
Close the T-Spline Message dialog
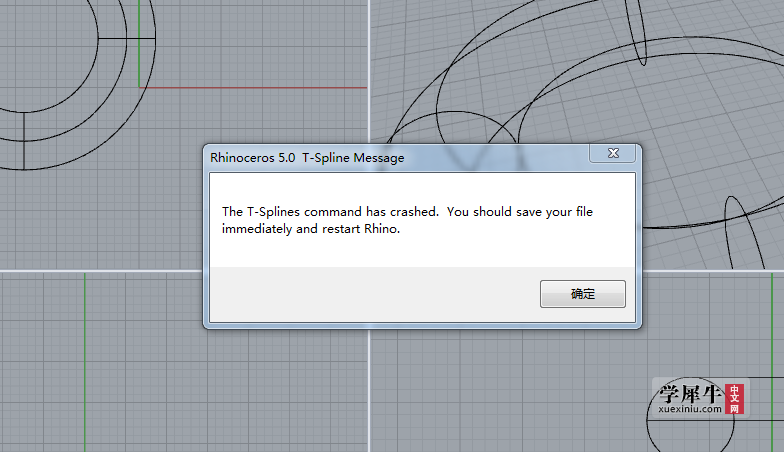tap(613, 154)
